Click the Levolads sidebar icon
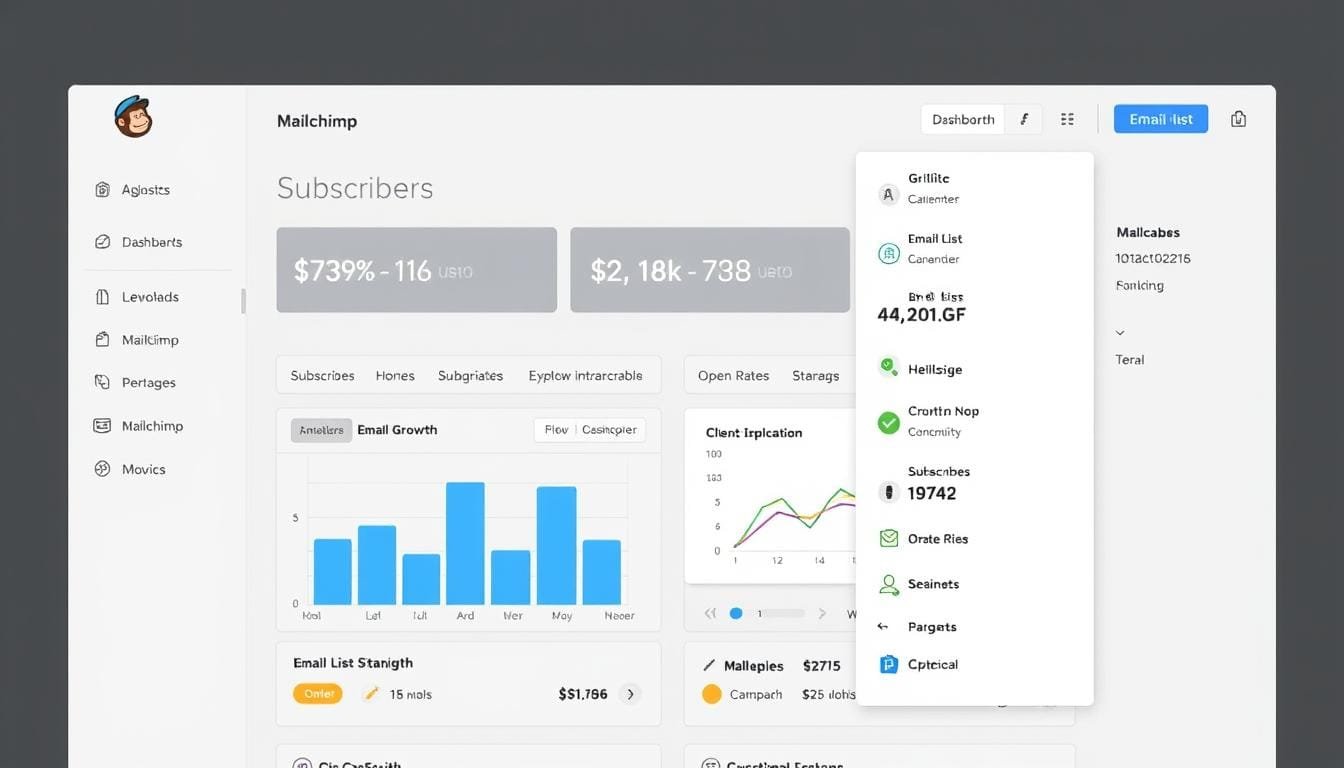The height and width of the screenshot is (768, 1344). pos(102,297)
